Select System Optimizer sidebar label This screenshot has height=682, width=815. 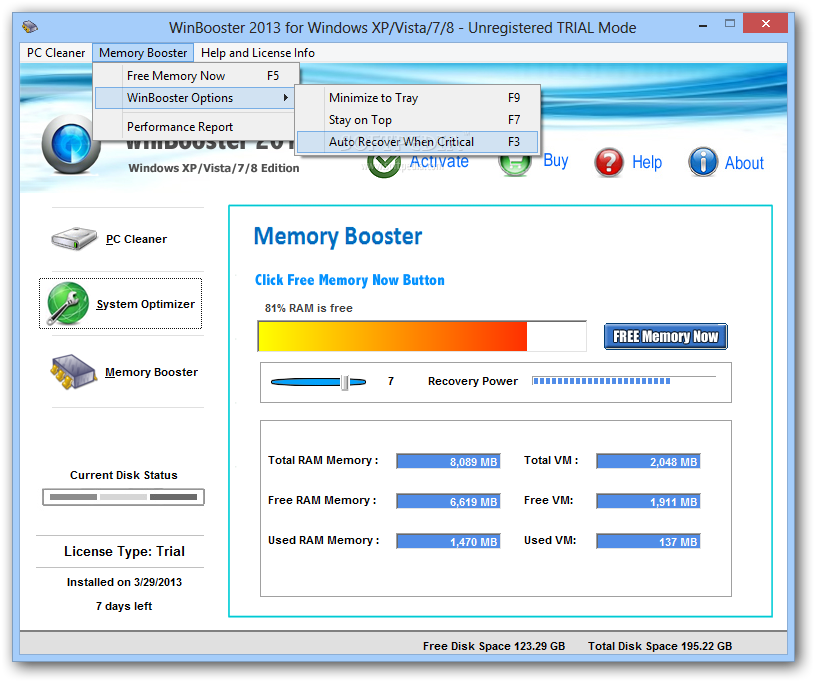146,304
